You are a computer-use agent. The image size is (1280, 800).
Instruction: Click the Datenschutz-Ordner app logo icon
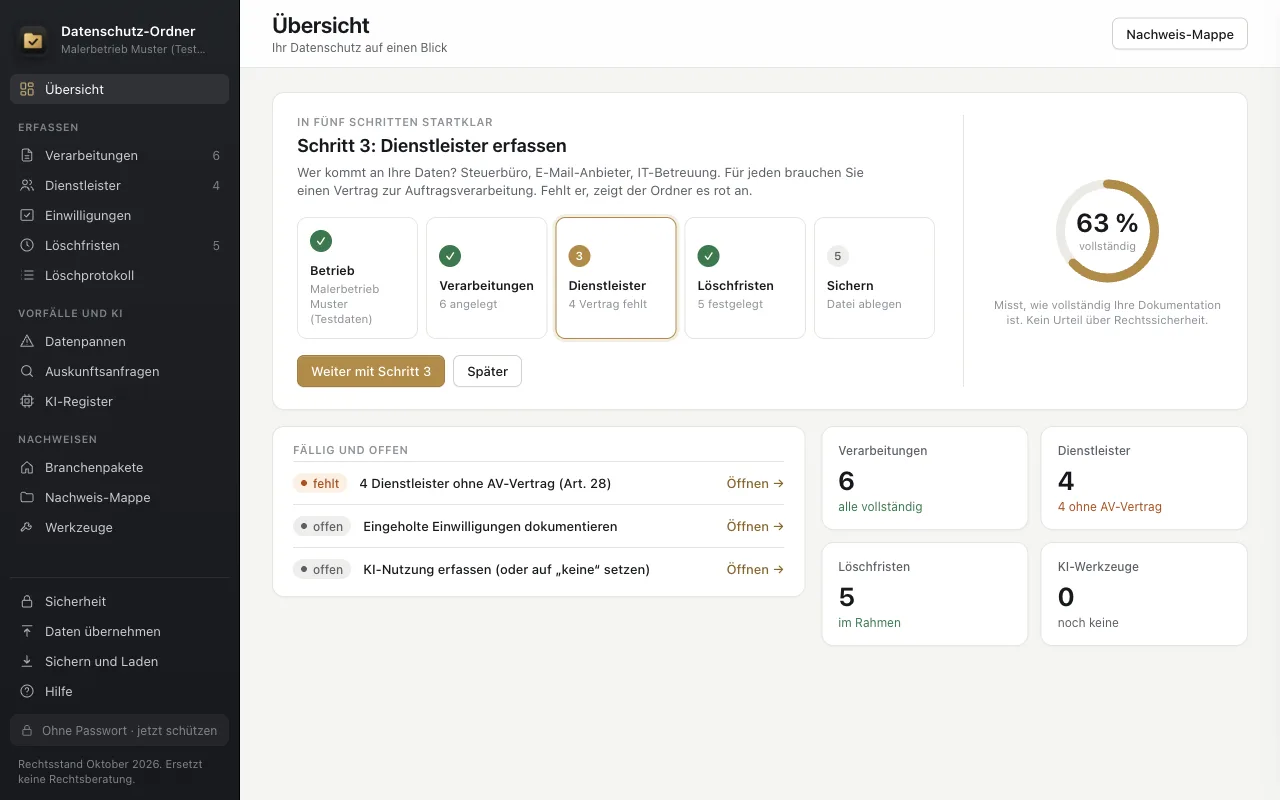coord(34,40)
